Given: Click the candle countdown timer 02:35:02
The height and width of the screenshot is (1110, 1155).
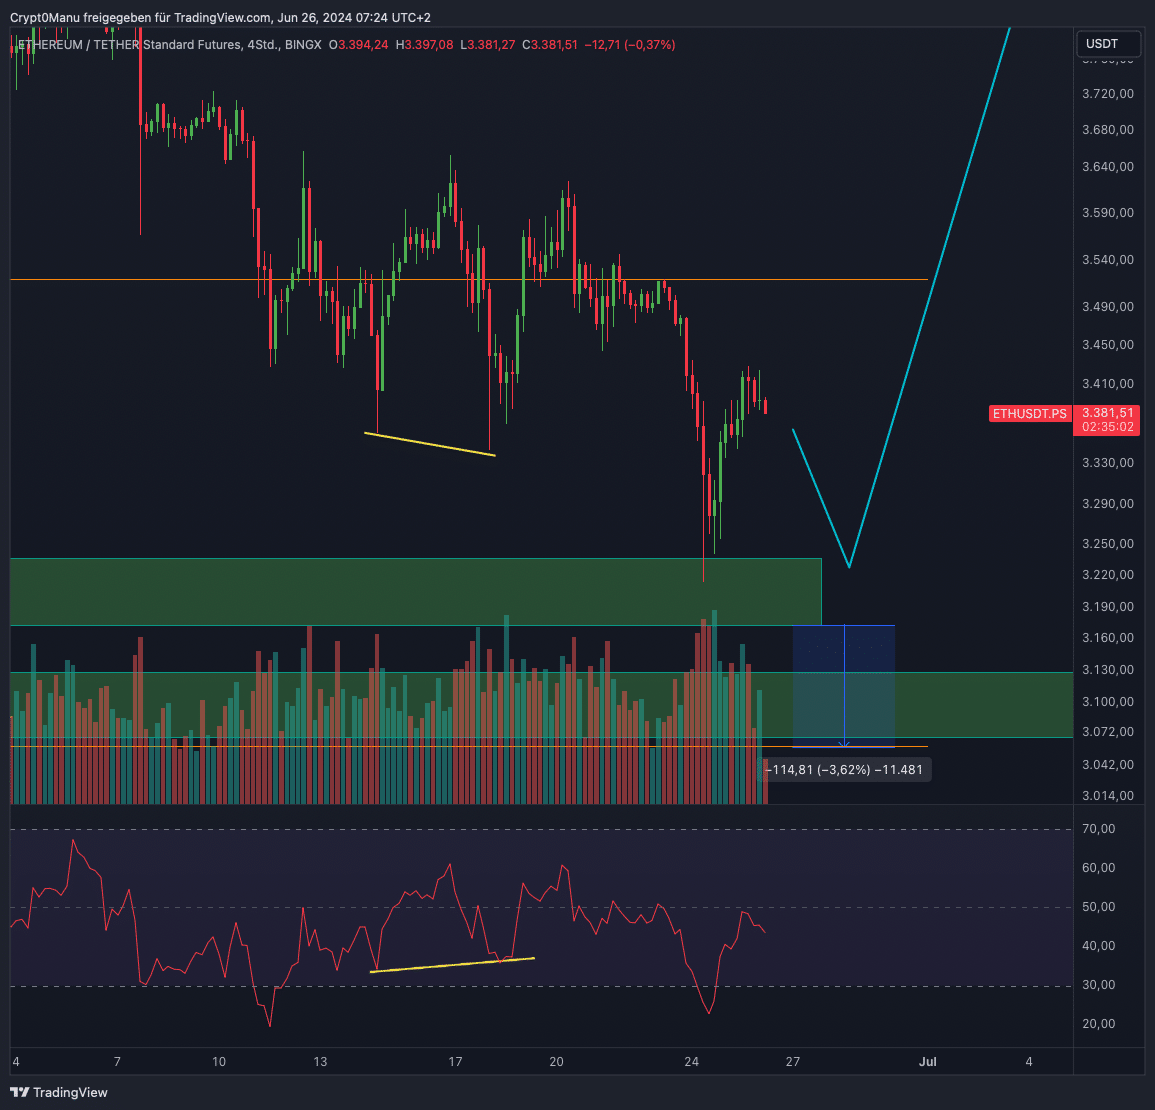Looking at the screenshot, I should 1108,427.
